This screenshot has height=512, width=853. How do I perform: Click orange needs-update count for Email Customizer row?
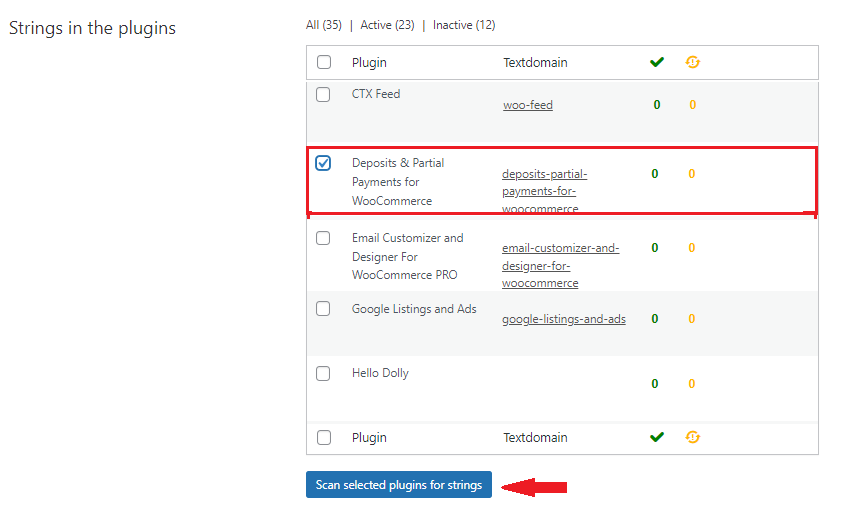(x=691, y=248)
